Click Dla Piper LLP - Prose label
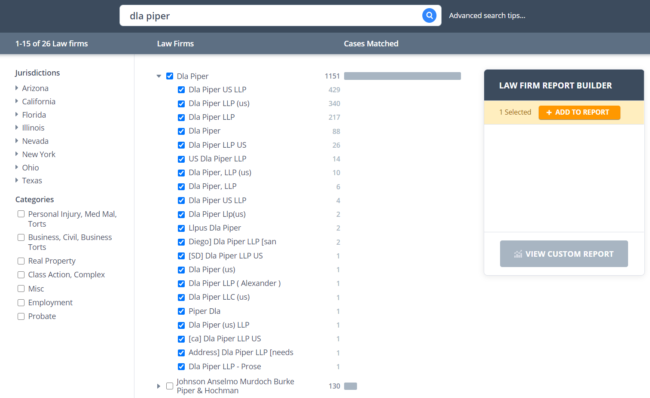Screen dimensions: 650x398 pos(225,366)
